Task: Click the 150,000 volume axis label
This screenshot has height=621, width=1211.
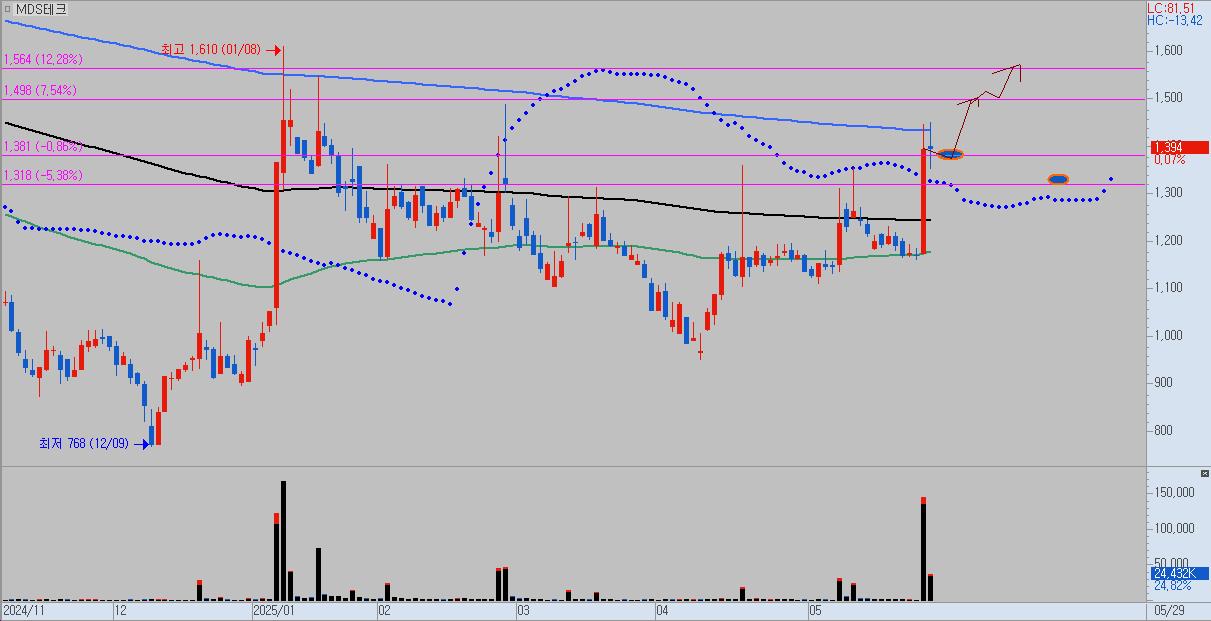Action: (1175, 493)
